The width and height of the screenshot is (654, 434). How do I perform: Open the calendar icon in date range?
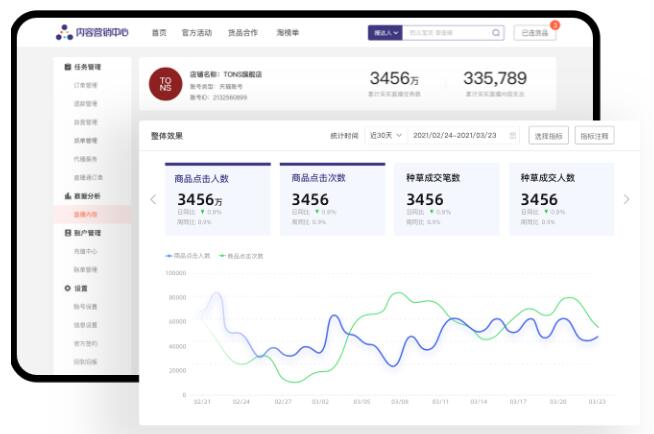[x=513, y=135]
